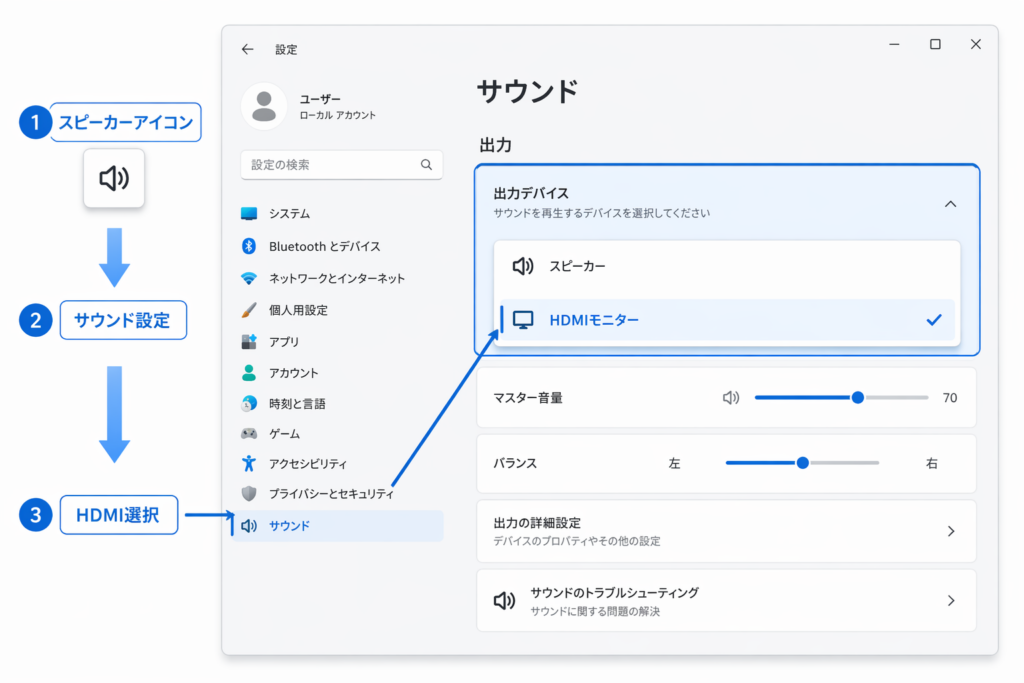1024x683 pixels.
Task: Click the アクセシビリティ figure icon
Action: pos(249,464)
